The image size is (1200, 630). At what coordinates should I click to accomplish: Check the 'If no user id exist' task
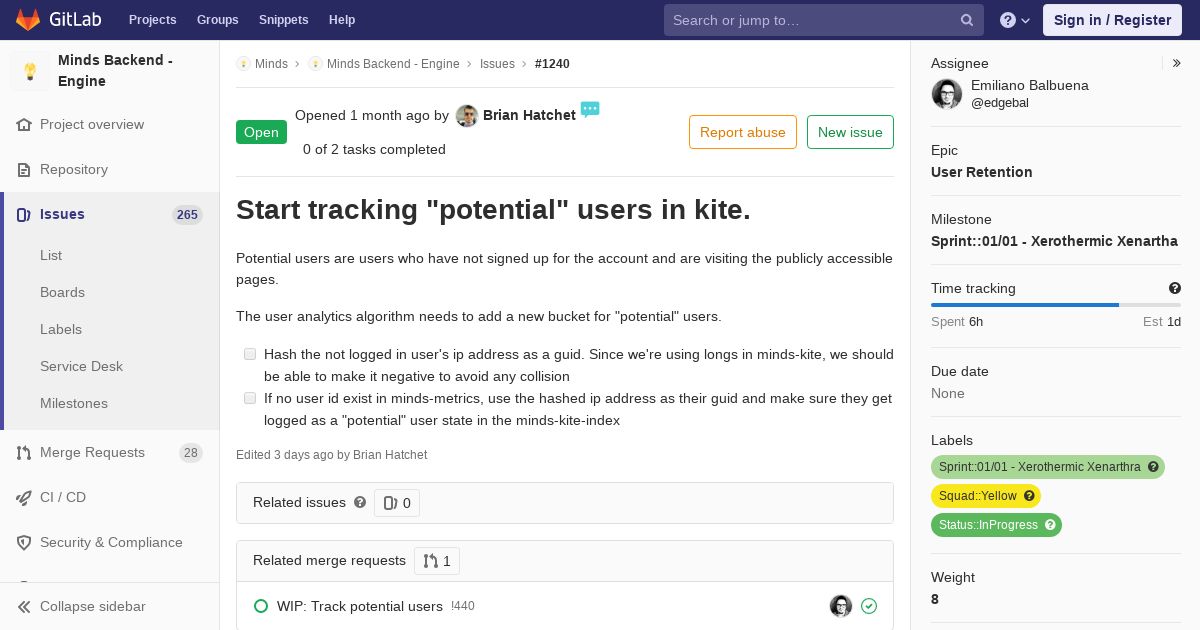point(250,398)
